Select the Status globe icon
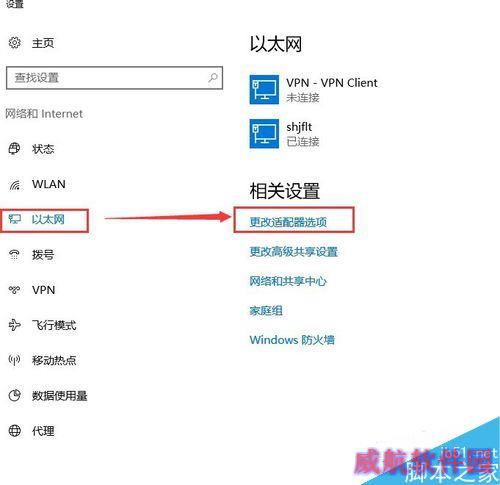This screenshot has height=485, width=500. (14, 148)
